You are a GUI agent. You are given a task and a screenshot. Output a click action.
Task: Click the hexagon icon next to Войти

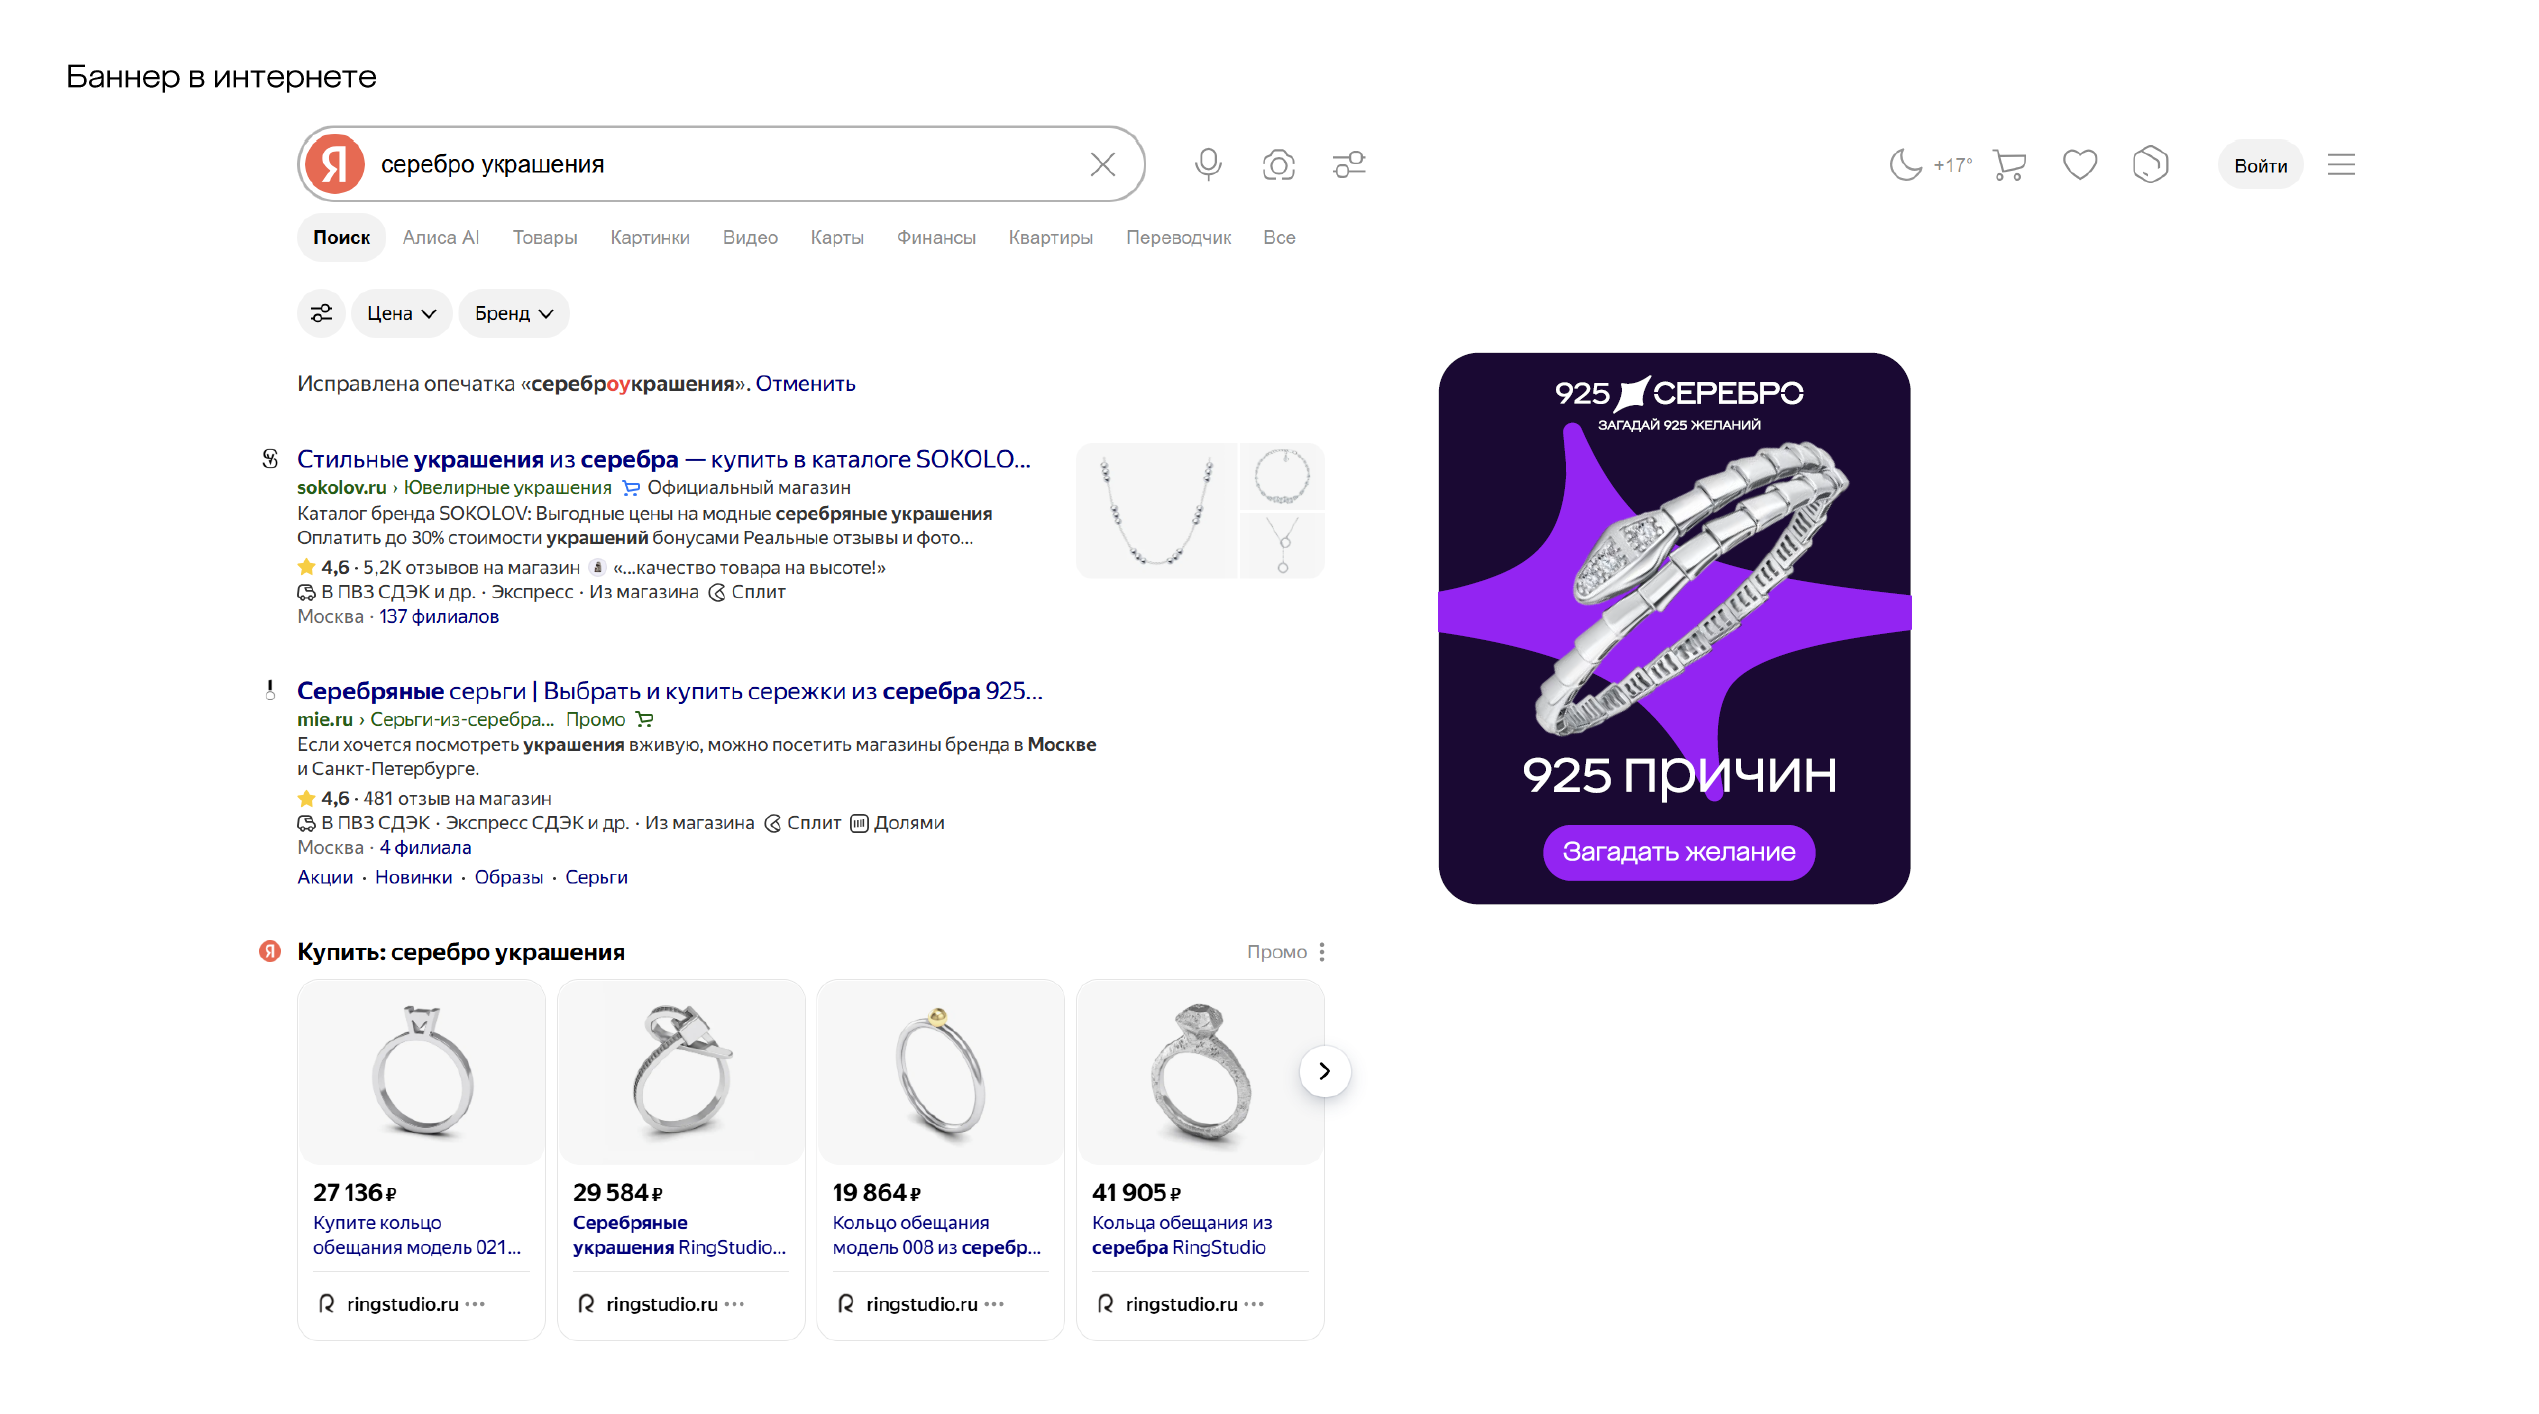click(2150, 164)
